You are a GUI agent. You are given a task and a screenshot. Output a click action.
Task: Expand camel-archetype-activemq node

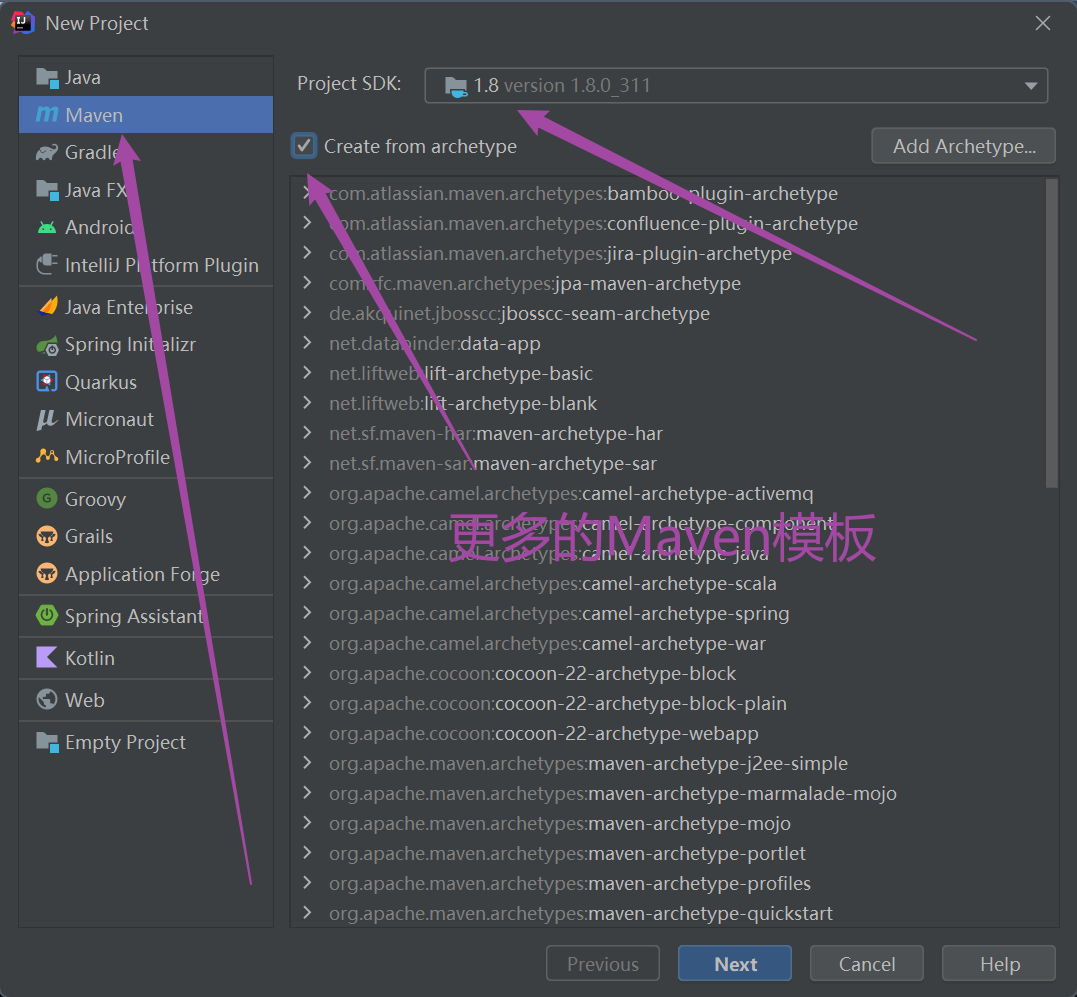coord(307,492)
